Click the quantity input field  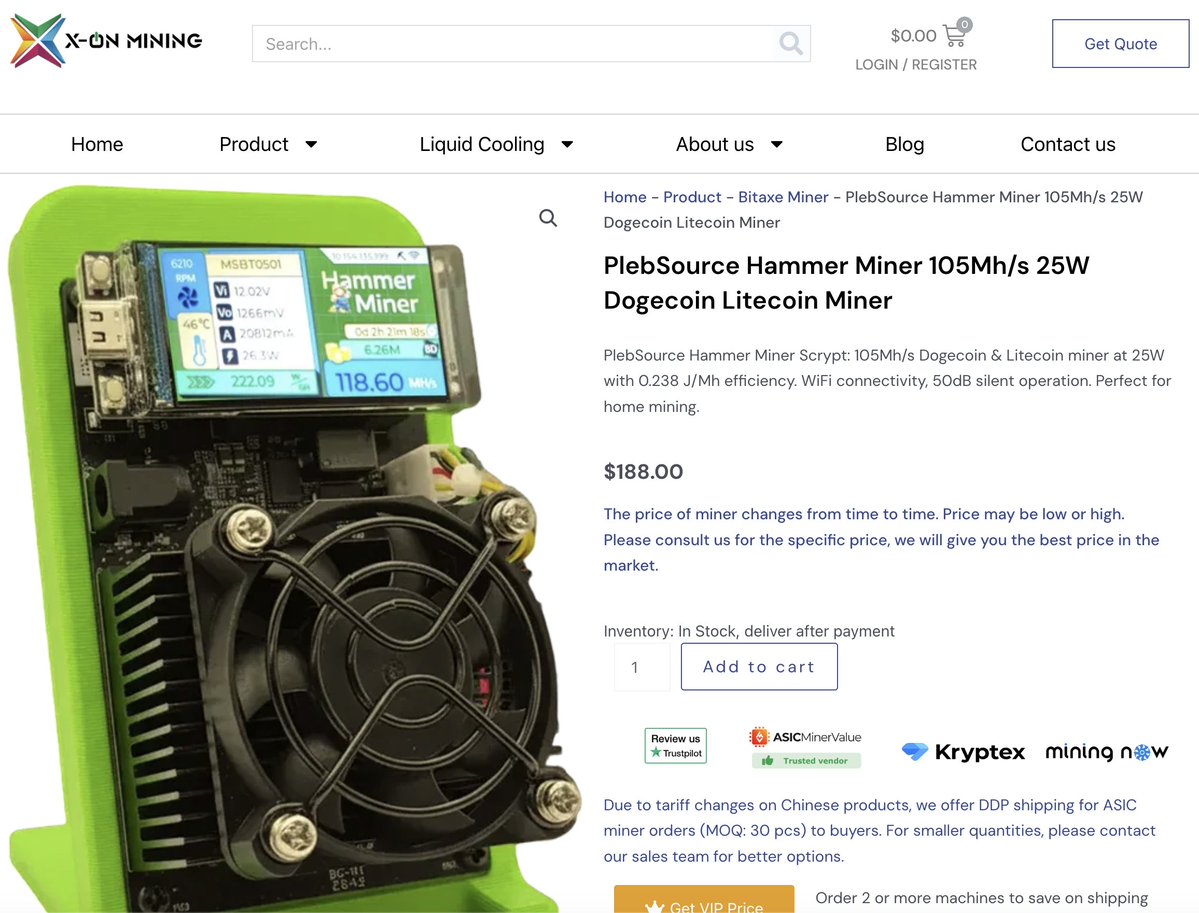[x=642, y=667]
